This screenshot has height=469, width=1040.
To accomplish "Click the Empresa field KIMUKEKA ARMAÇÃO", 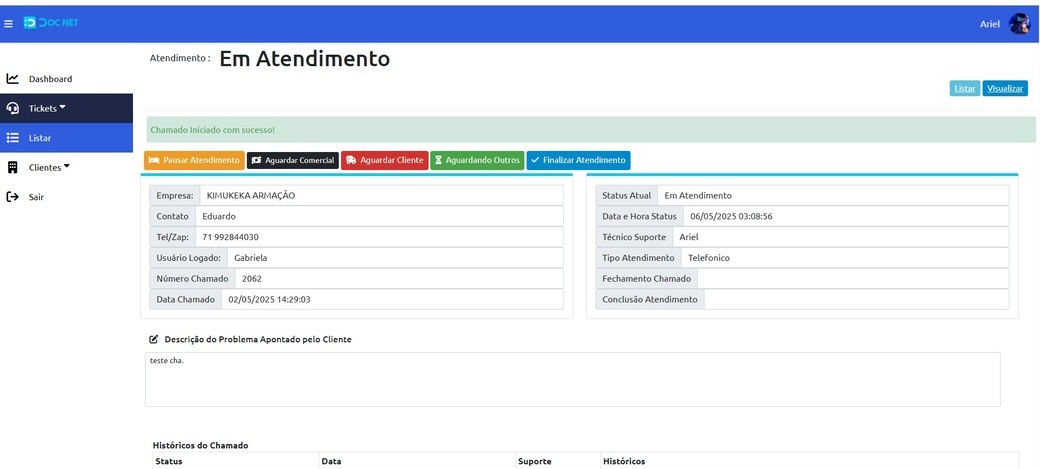I will [x=381, y=196].
